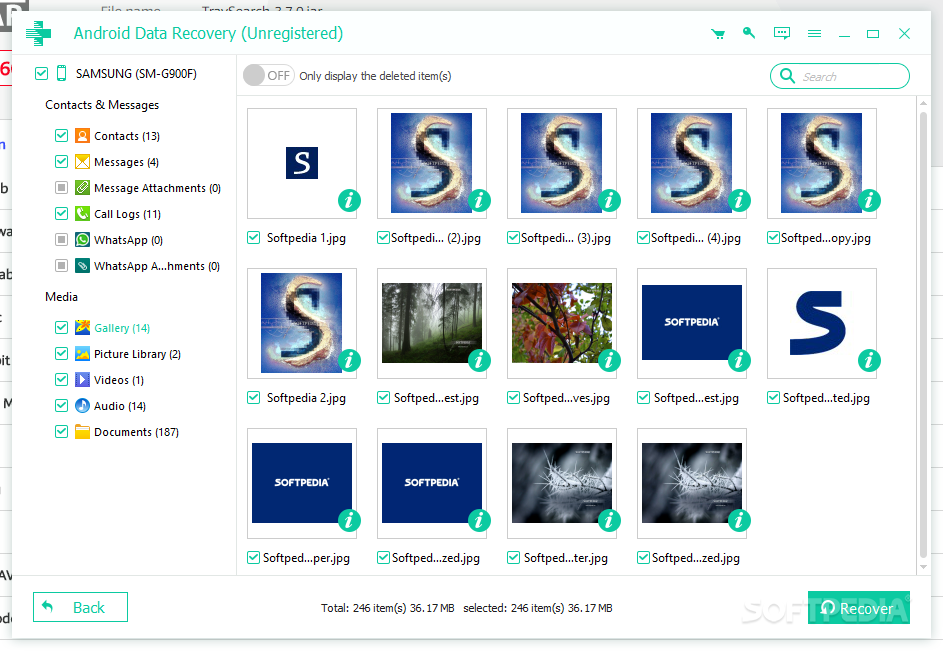Select the Softped...ter.jpg frost thumbnail
Viewport: 943px width, 651px height.
coord(562,483)
